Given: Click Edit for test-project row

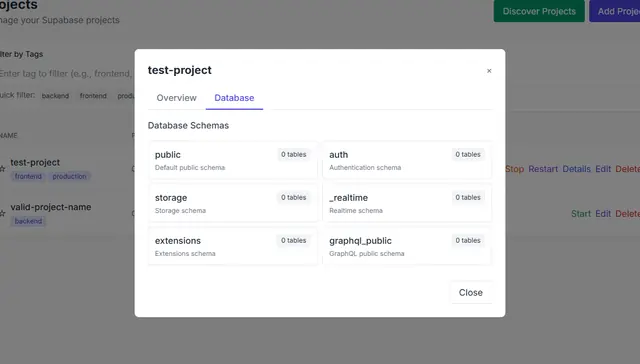Looking at the screenshot, I should tap(603, 169).
